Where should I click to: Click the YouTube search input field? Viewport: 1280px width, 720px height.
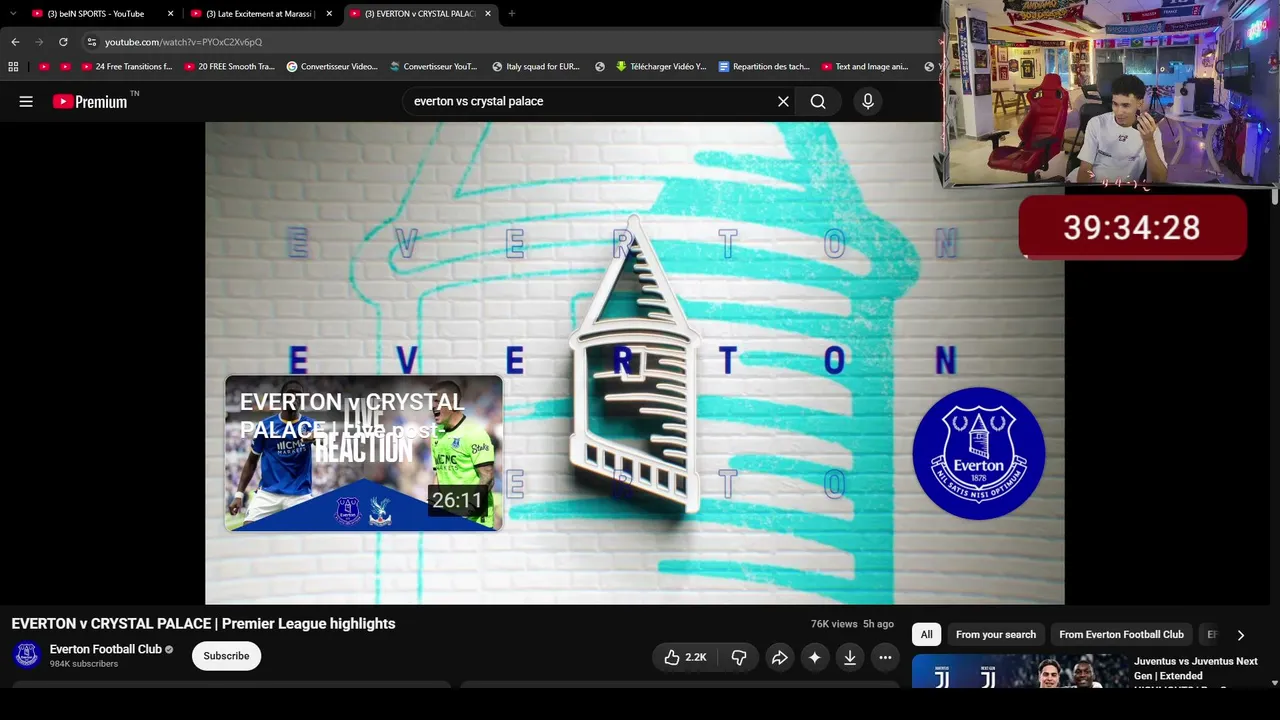pos(590,101)
